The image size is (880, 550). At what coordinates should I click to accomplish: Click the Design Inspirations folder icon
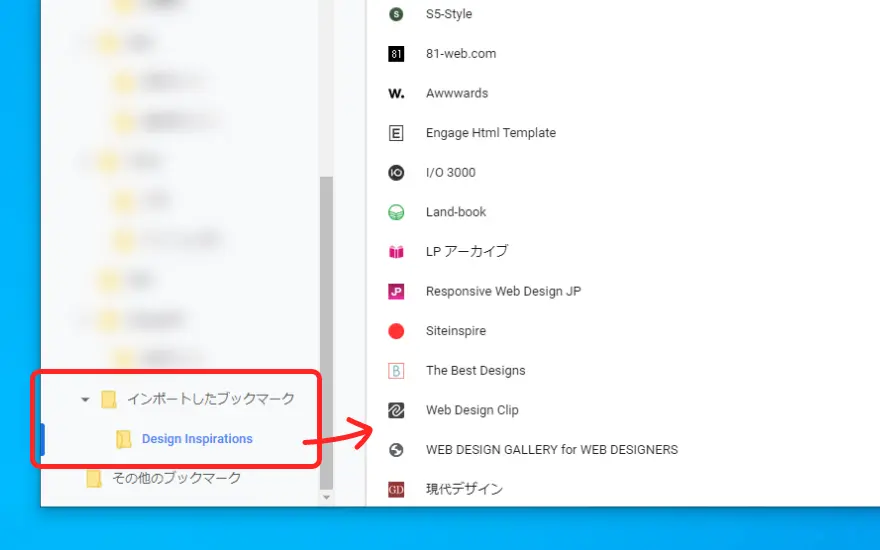click(x=123, y=439)
